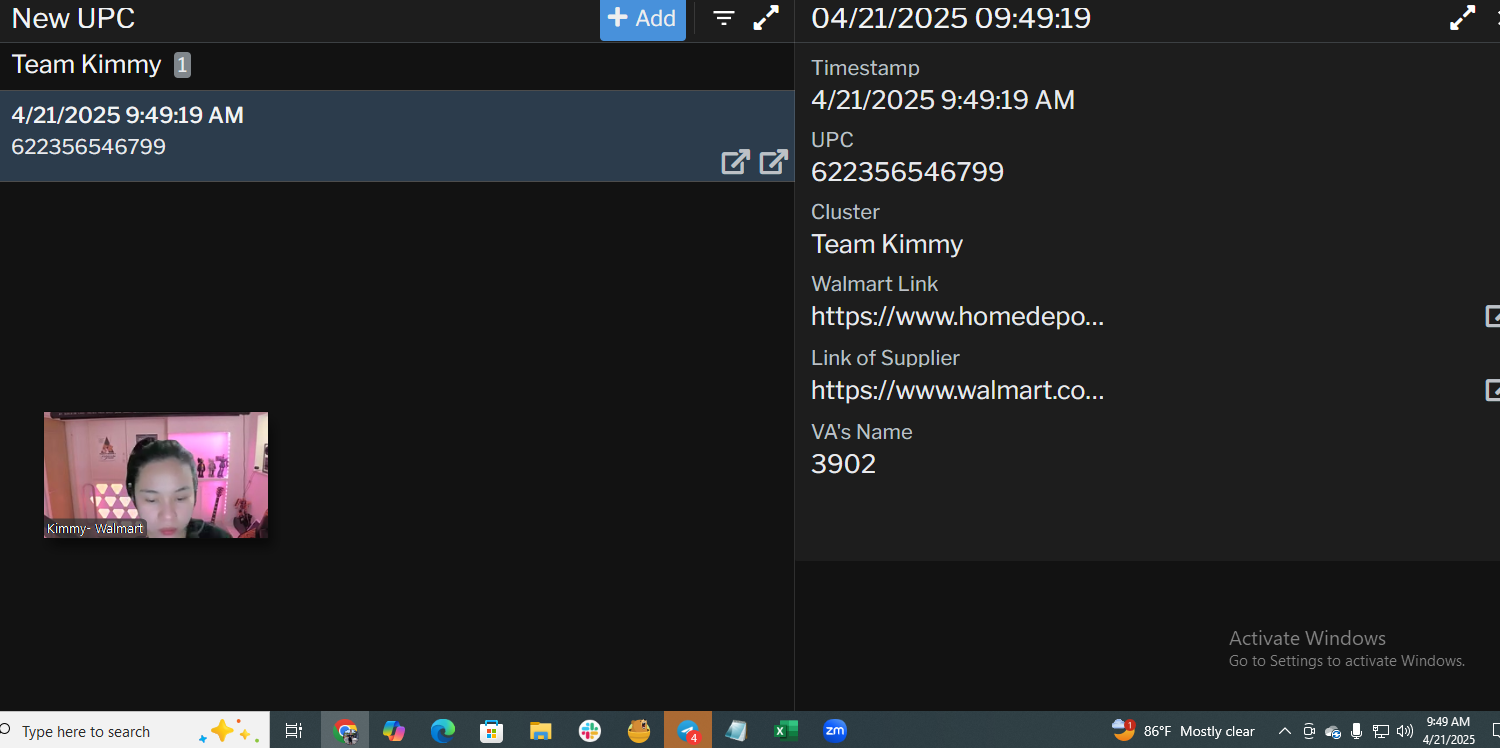Open the filter options icon

click(724, 18)
